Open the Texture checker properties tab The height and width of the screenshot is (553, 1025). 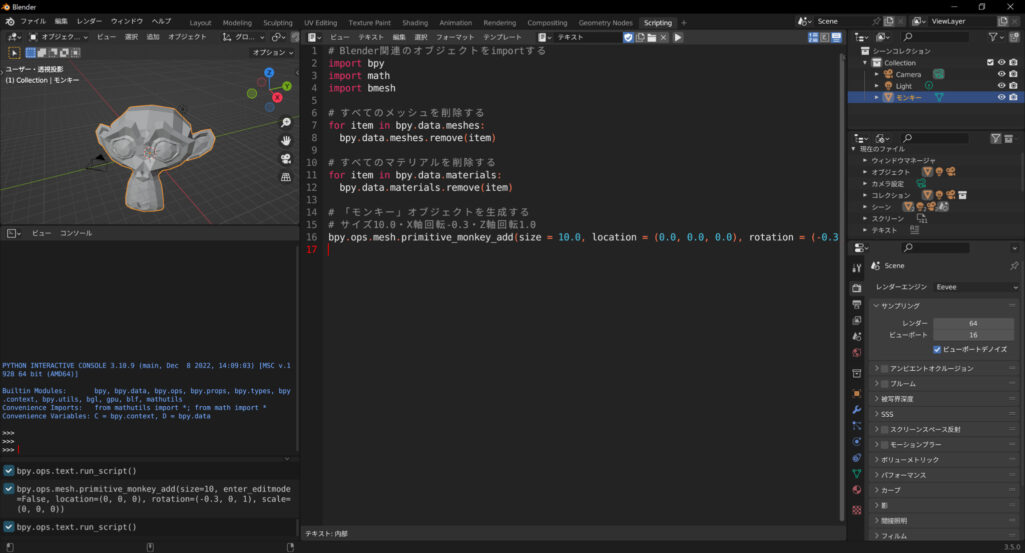click(x=857, y=510)
